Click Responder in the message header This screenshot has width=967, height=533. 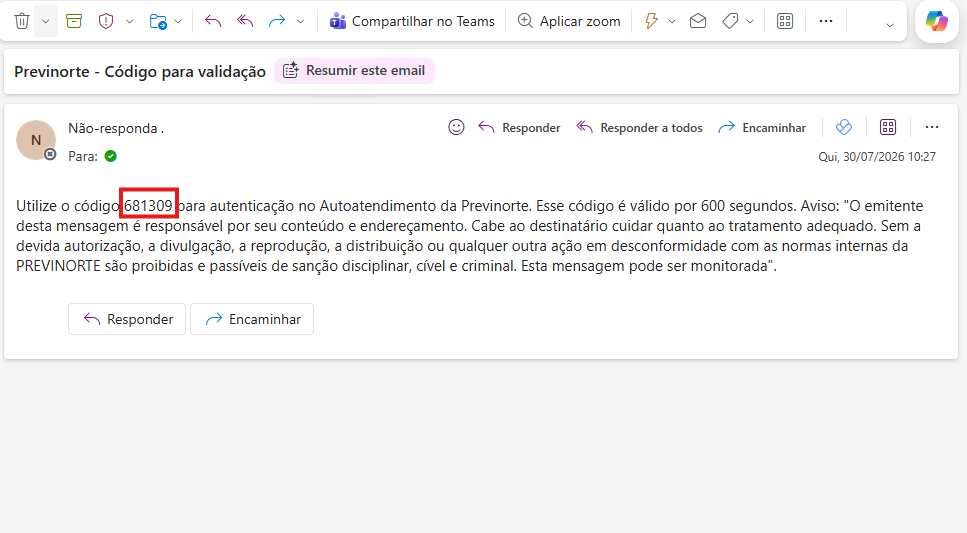(519, 128)
